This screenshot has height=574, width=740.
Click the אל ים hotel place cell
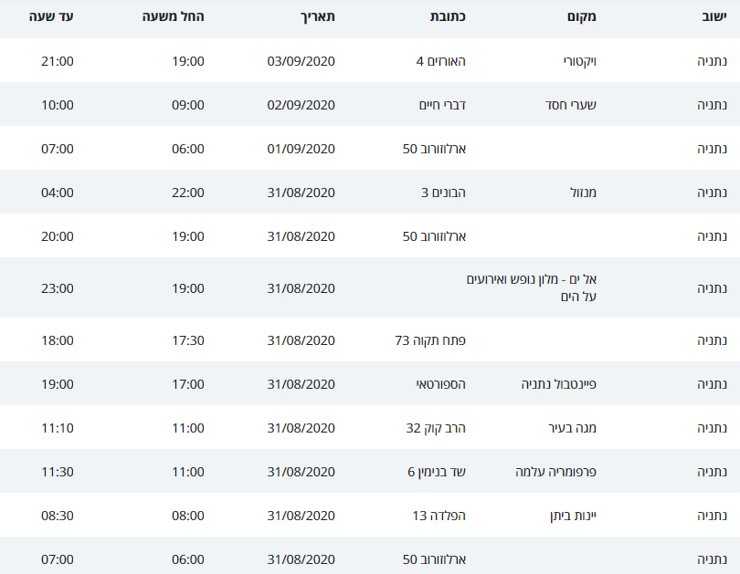click(x=531, y=288)
